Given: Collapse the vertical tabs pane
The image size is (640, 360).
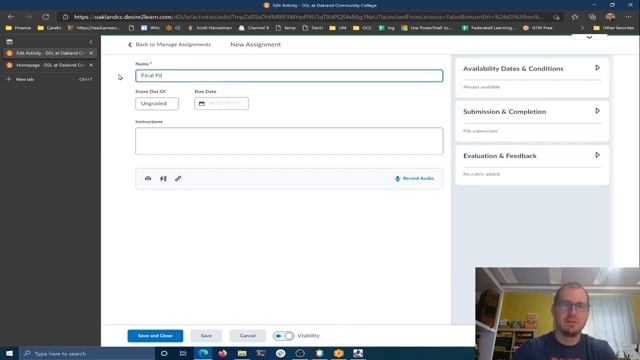Looking at the screenshot, I should pyautogui.click(x=91, y=42).
